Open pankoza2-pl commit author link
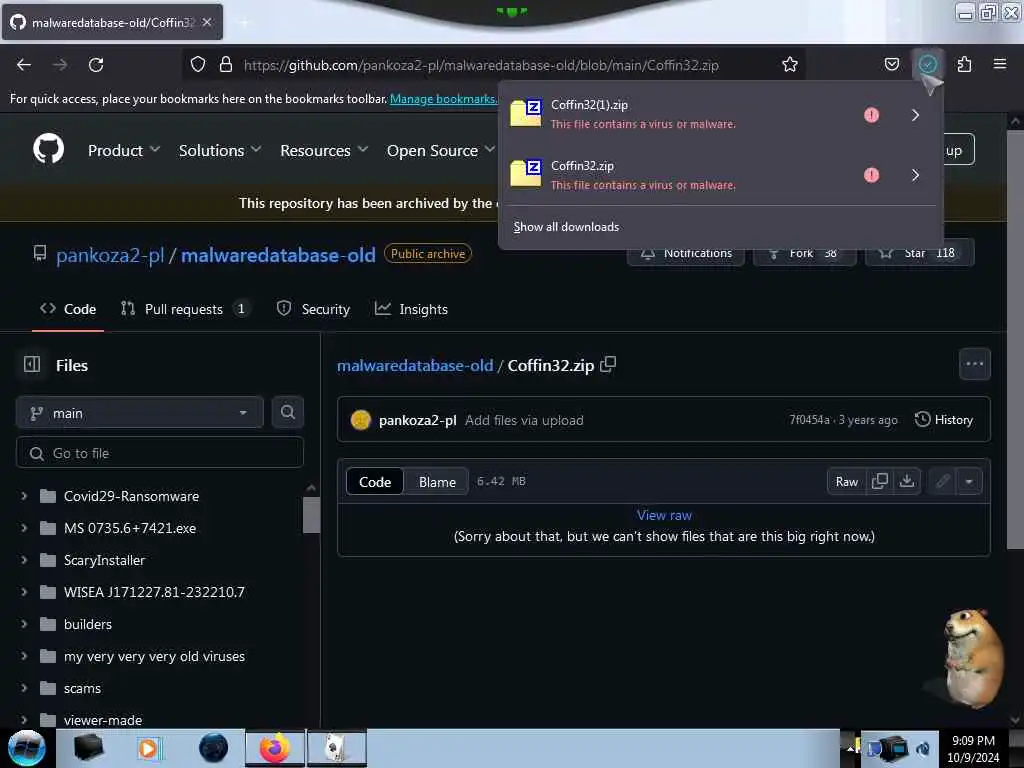 click(x=417, y=420)
